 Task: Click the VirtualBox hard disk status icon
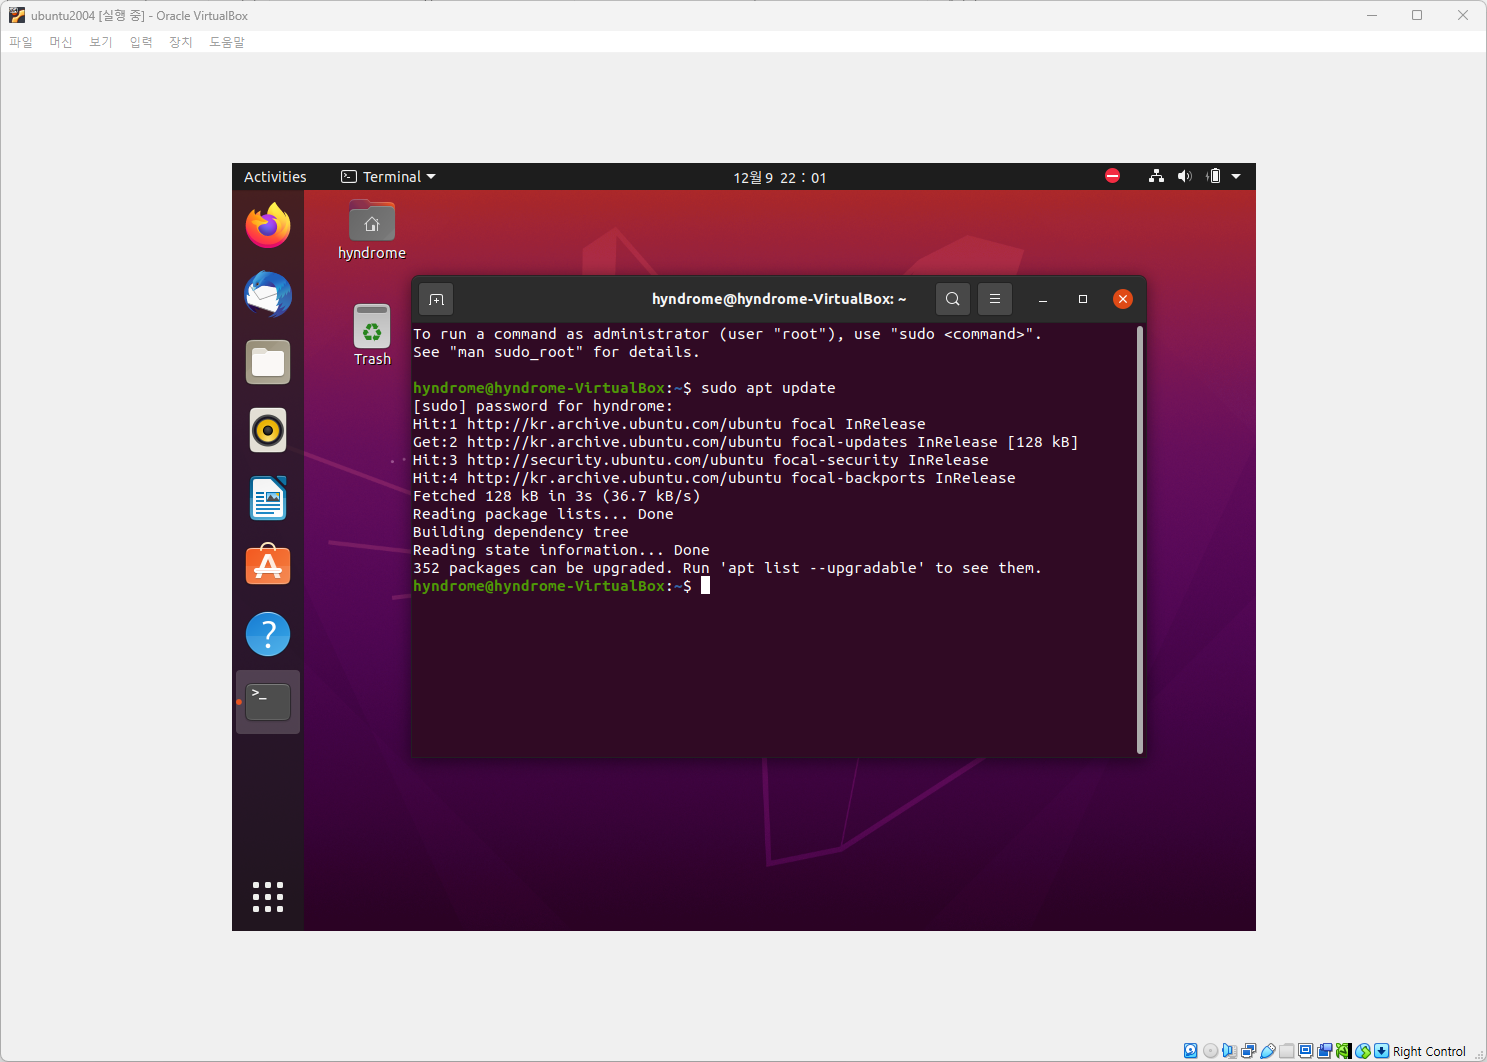click(1191, 1051)
